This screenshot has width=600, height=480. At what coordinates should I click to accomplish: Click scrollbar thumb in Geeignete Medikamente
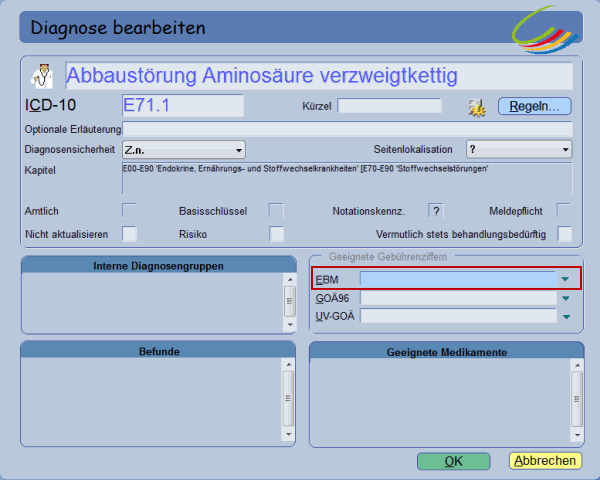577,399
